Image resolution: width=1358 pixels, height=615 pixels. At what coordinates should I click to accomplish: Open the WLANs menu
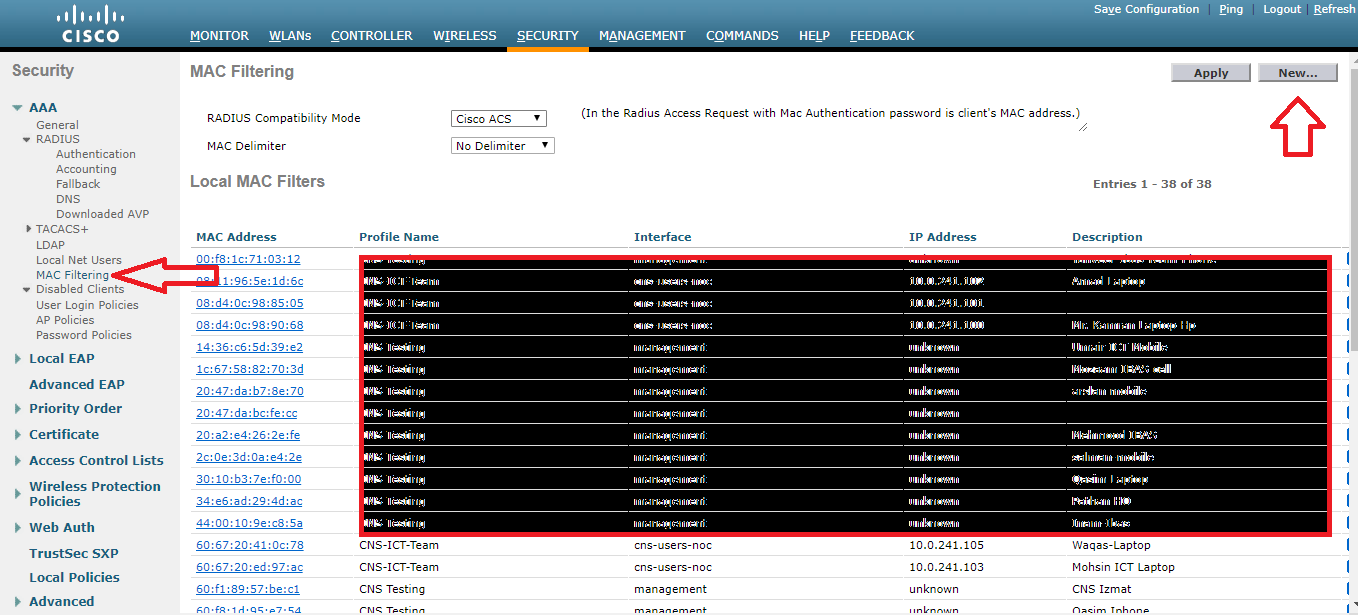[x=290, y=35]
